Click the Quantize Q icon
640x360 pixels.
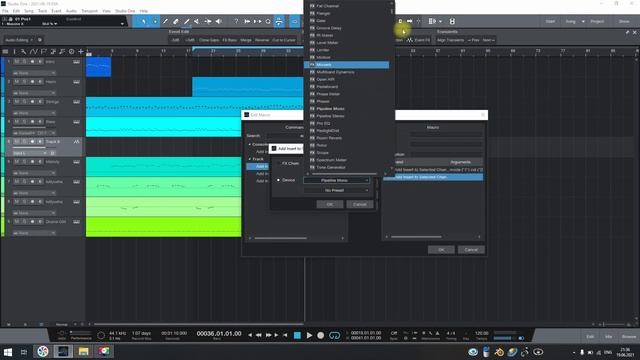coord(268,21)
